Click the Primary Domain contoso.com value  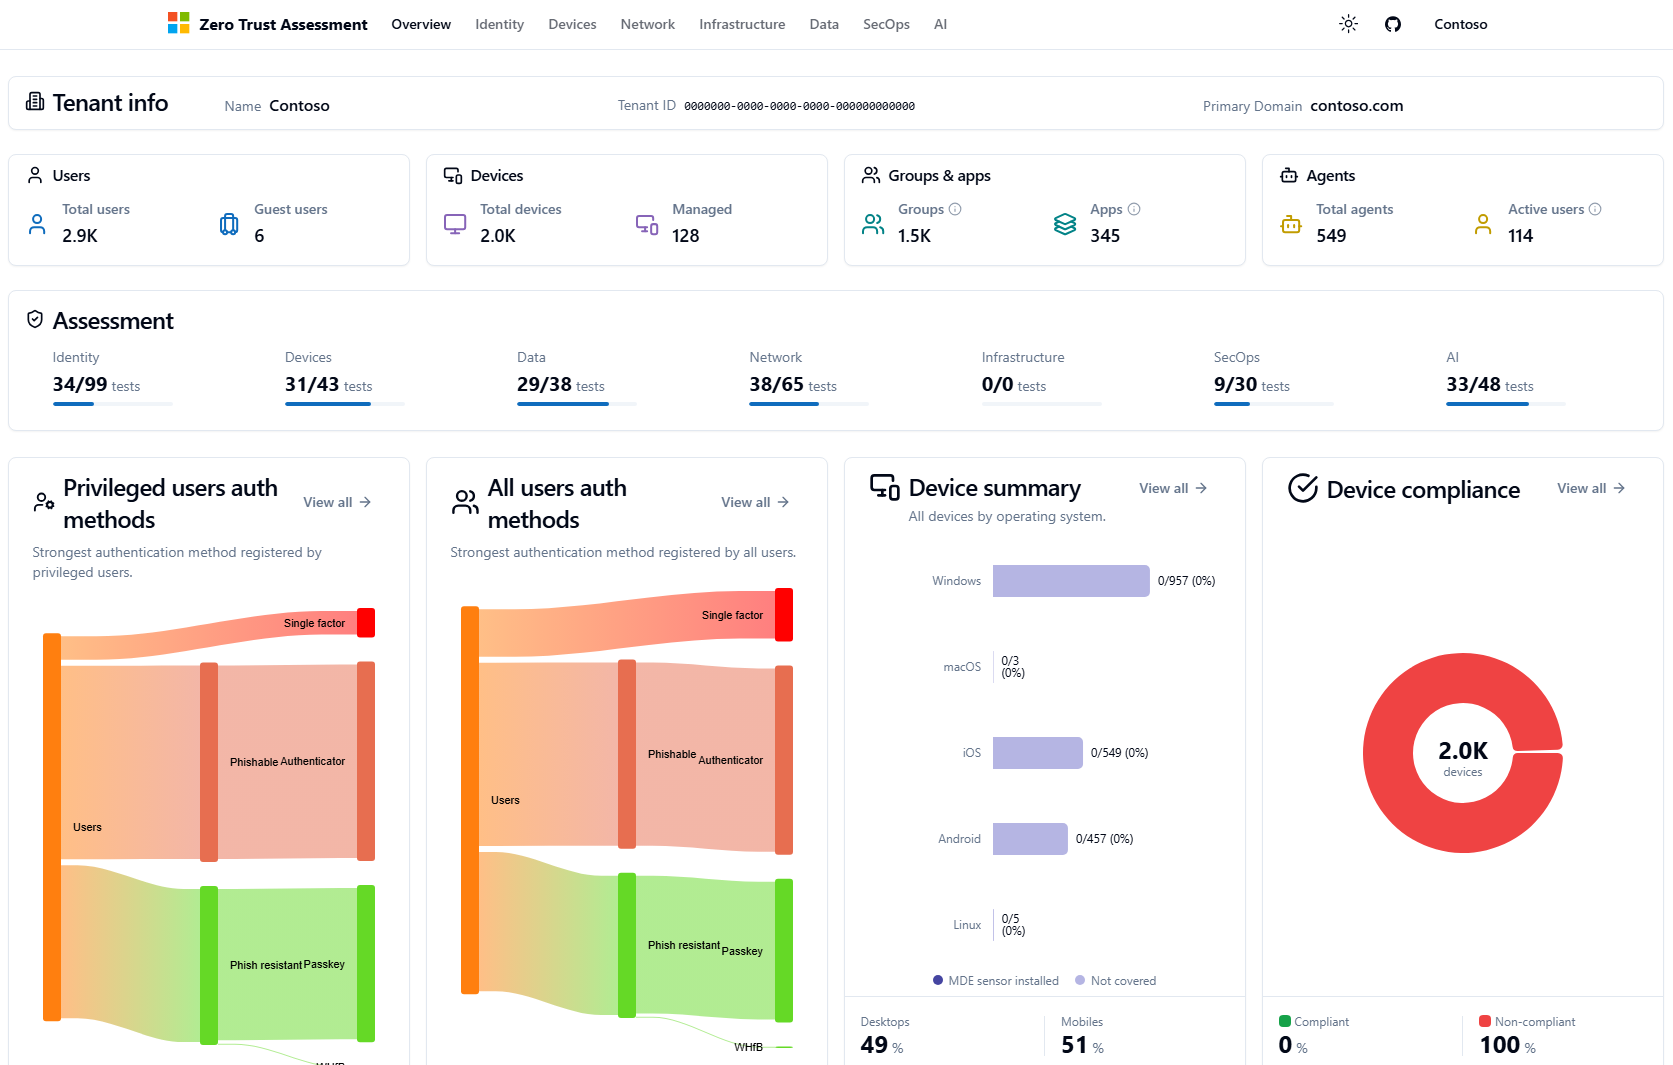click(1356, 105)
